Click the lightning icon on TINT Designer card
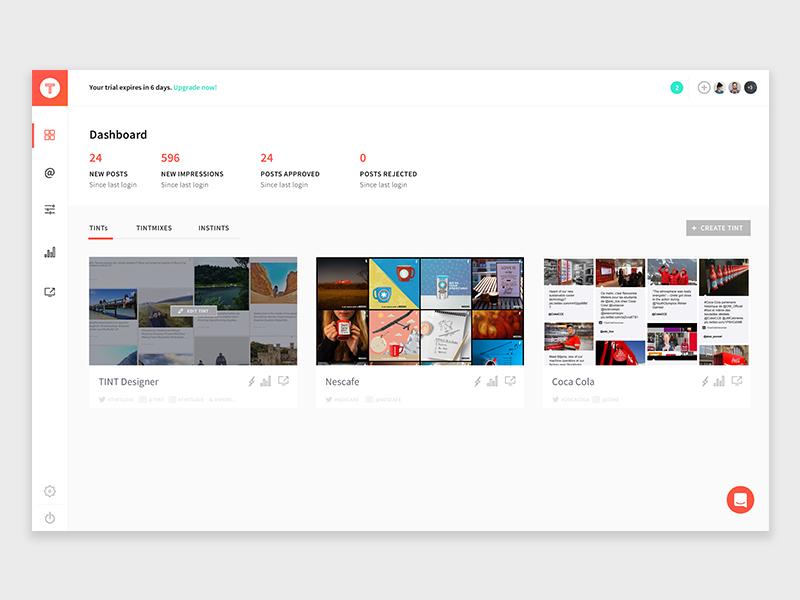This screenshot has width=800, height=600. coord(252,381)
